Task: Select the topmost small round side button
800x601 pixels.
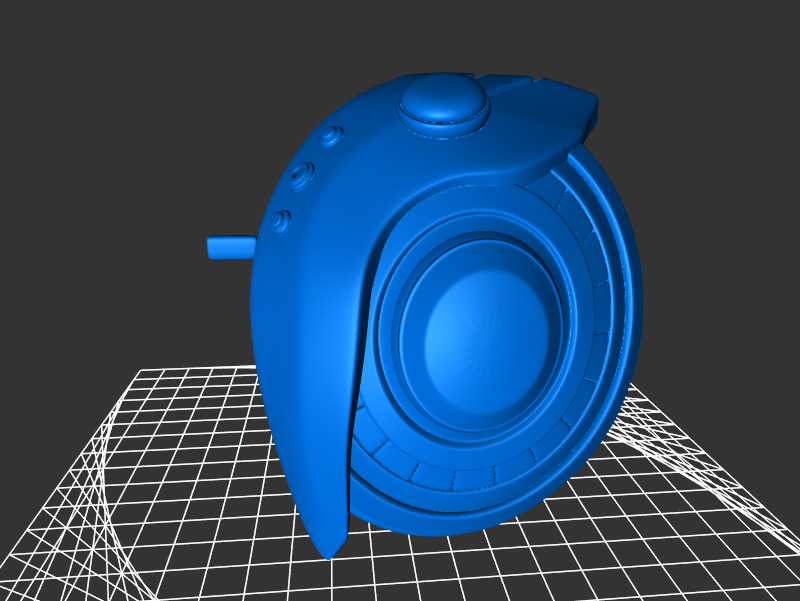Action: pos(333,134)
